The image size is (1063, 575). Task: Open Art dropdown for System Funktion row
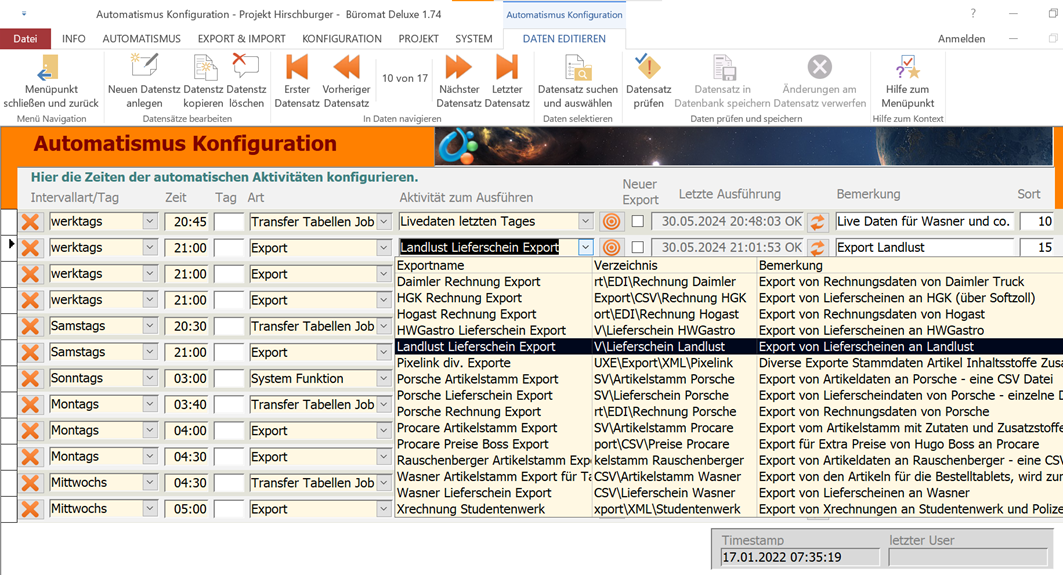[x=383, y=379]
